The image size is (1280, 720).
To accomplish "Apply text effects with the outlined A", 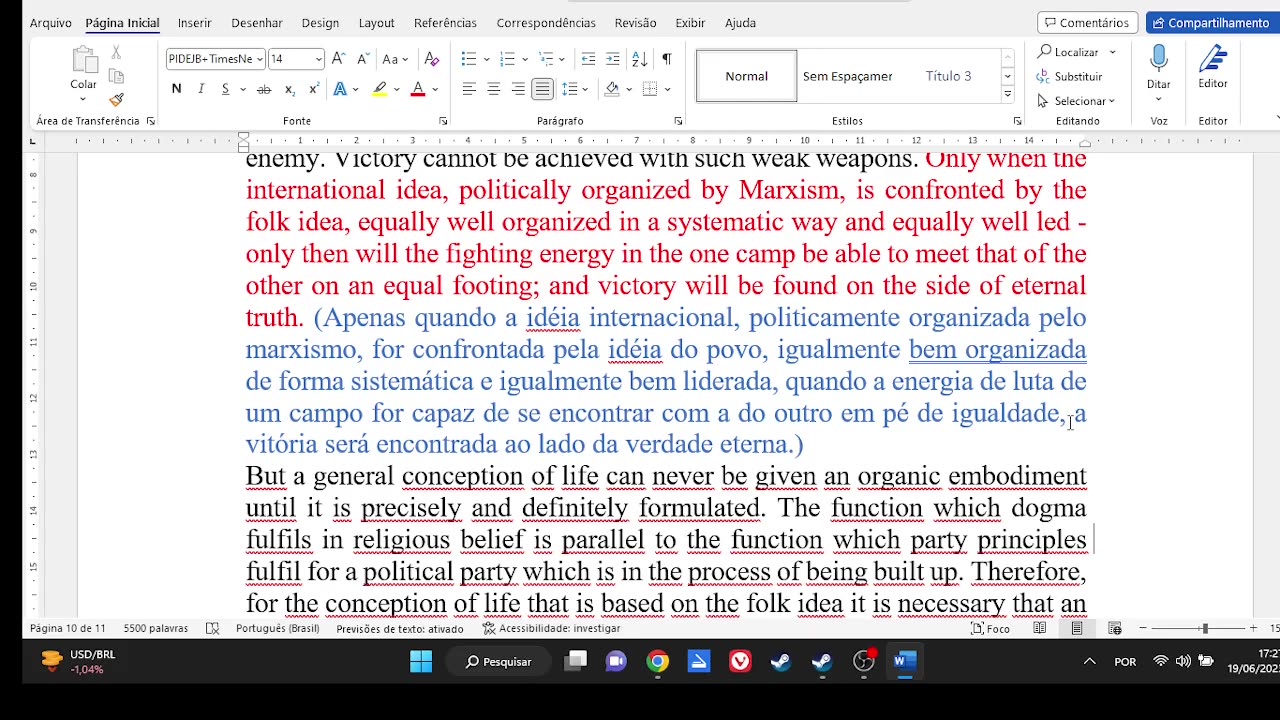I will pyautogui.click(x=340, y=89).
